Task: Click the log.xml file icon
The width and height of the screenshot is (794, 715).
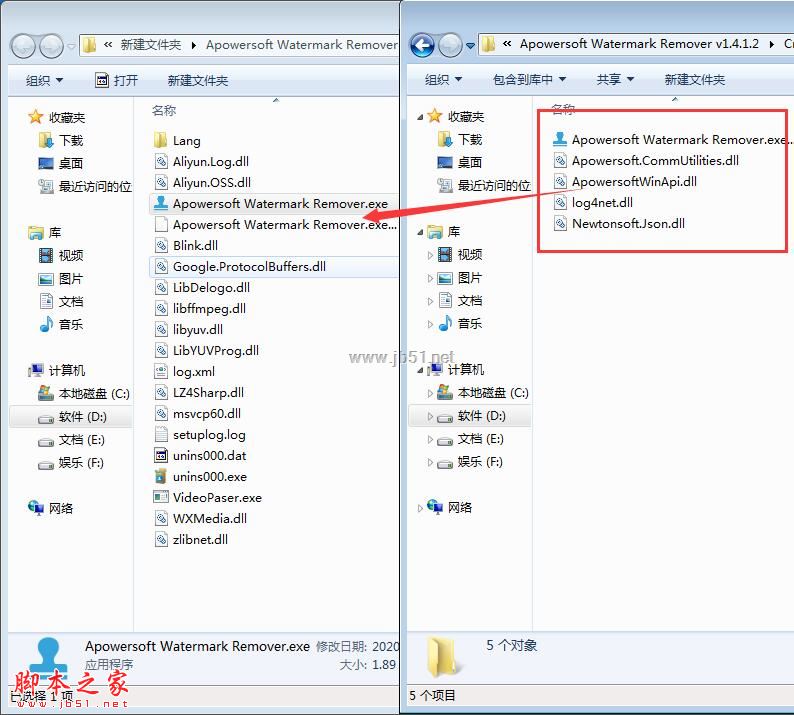Action: pos(161,371)
